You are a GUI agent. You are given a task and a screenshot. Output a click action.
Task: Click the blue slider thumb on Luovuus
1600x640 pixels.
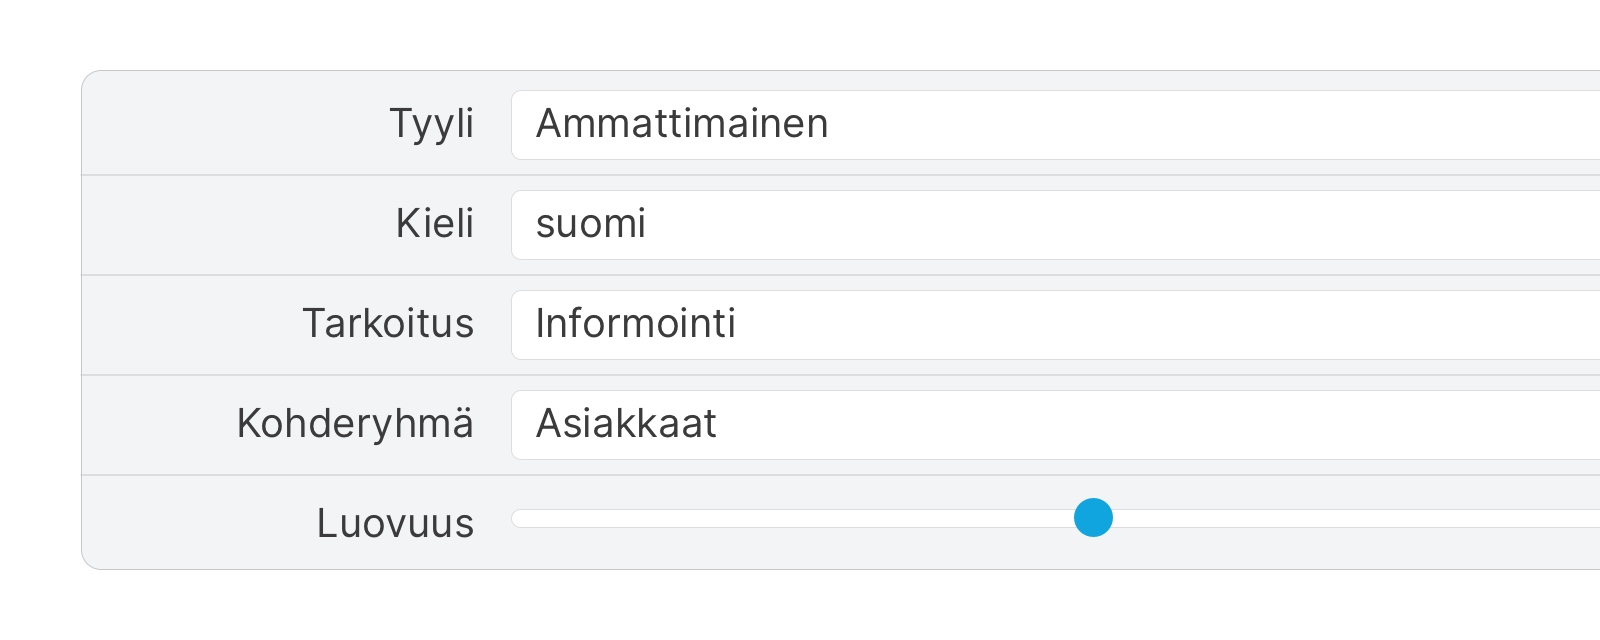(1094, 517)
